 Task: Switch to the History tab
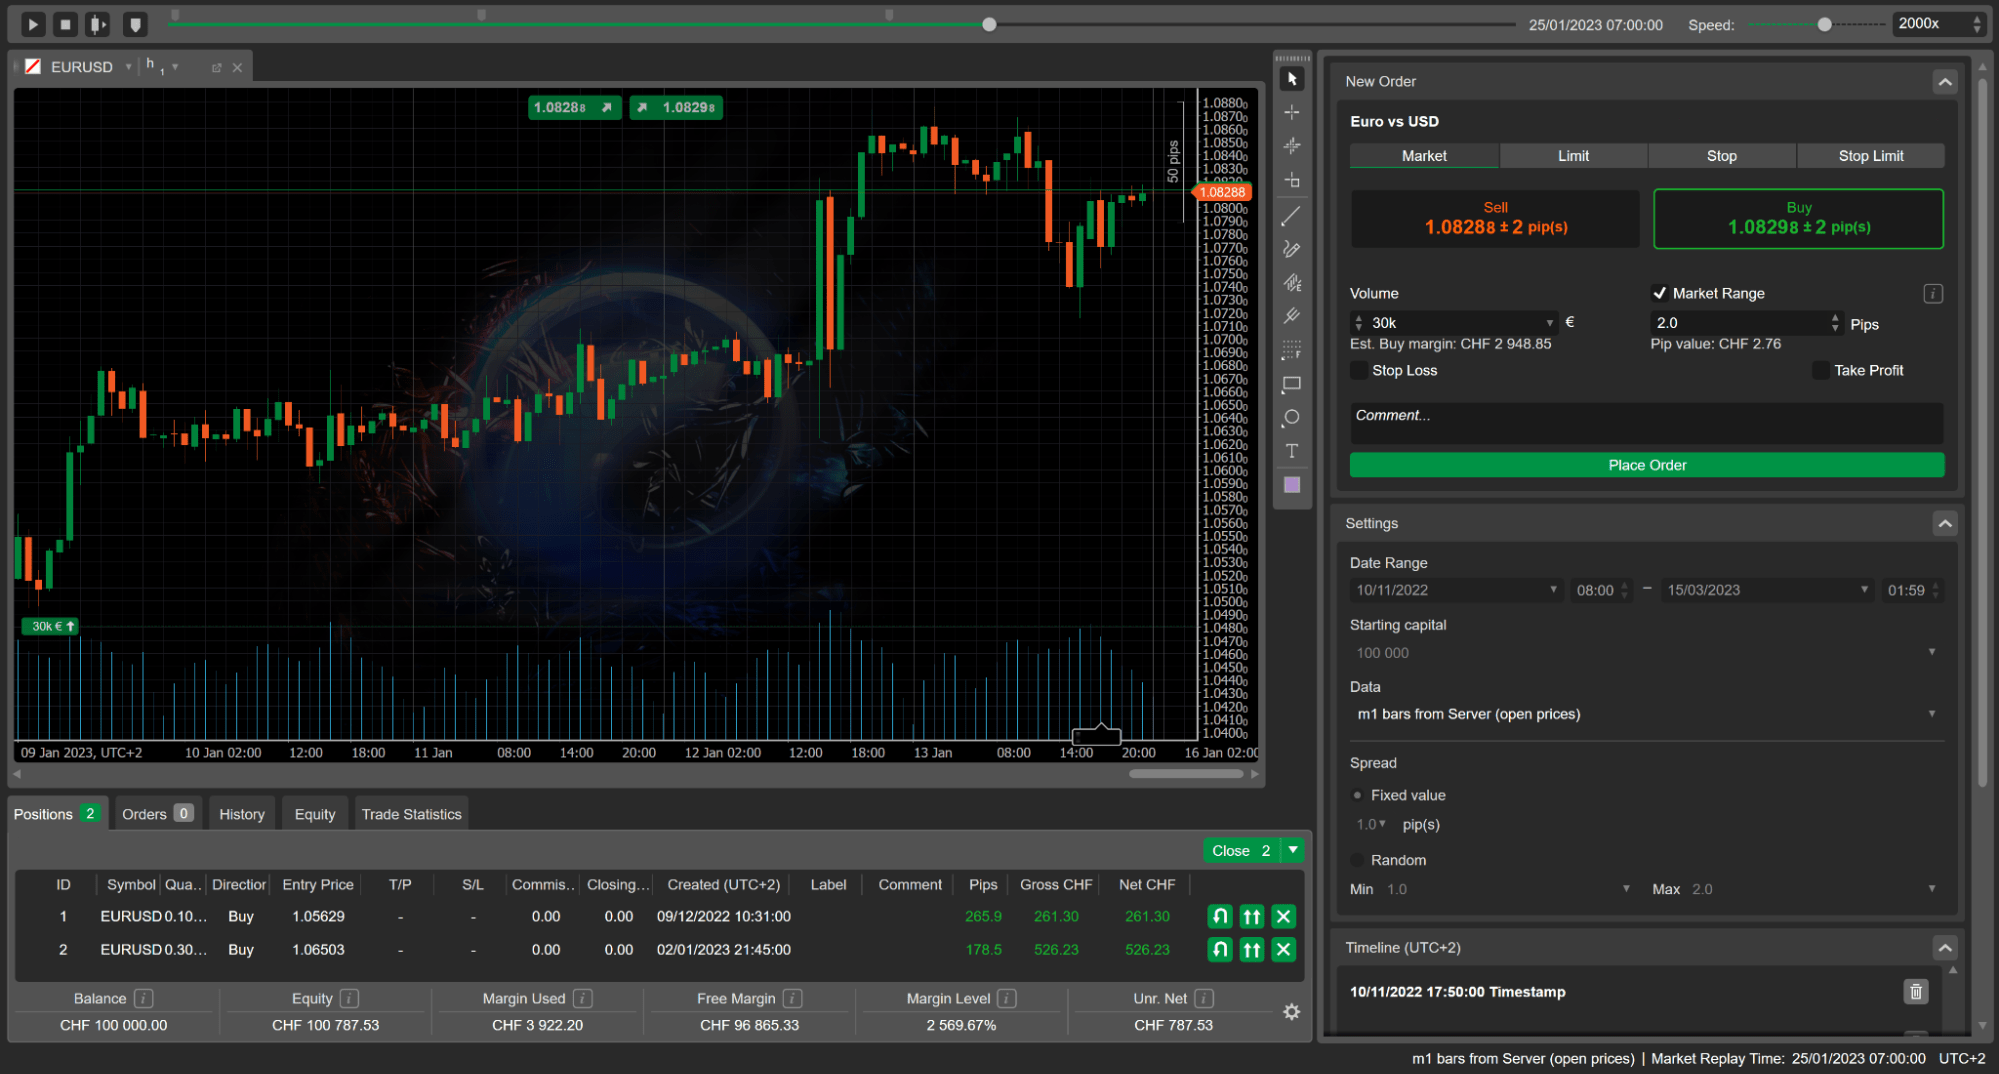tap(242, 814)
